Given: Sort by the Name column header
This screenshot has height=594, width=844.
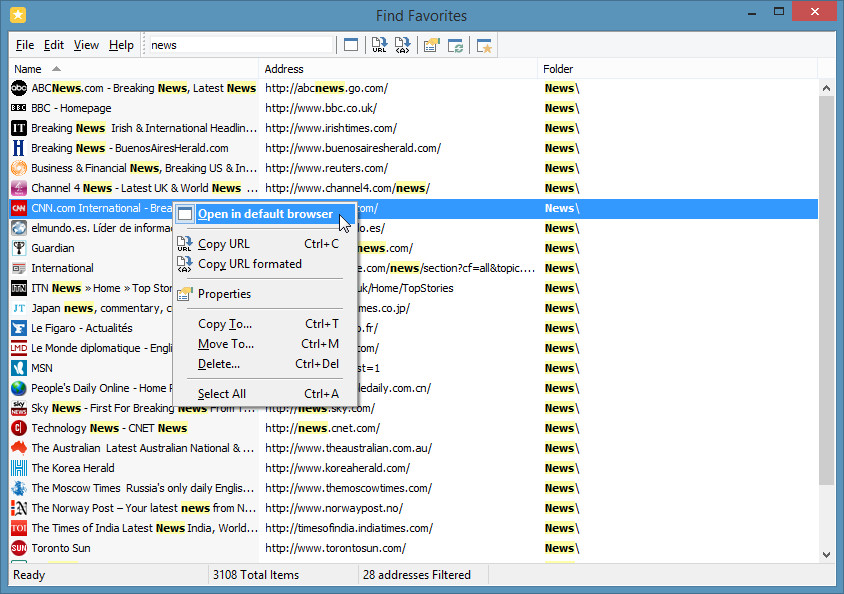Looking at the screenshot, I should coord(134,69).
